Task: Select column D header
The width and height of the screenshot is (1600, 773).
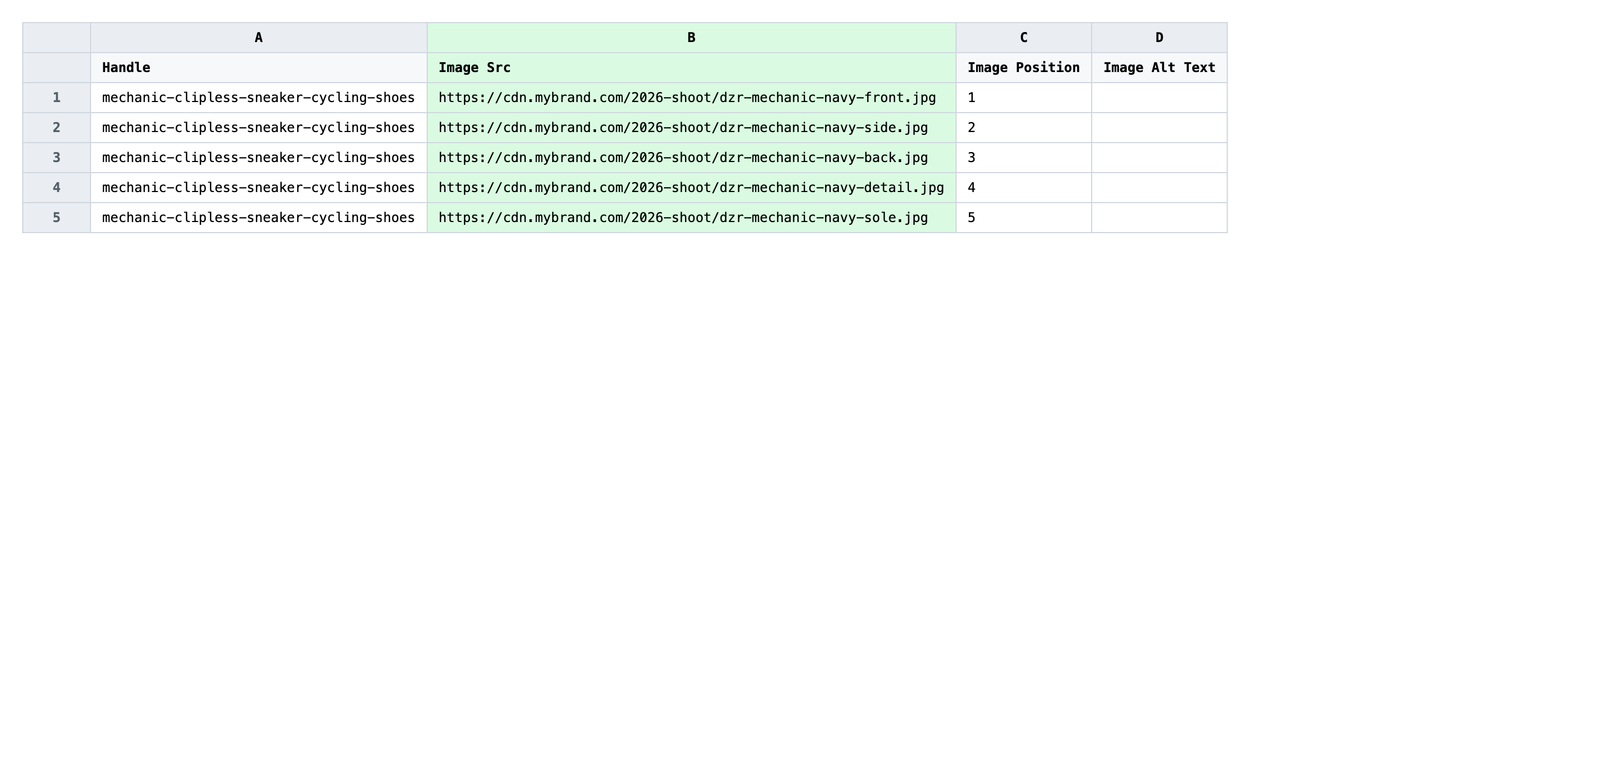Action: pos(1159,38)
